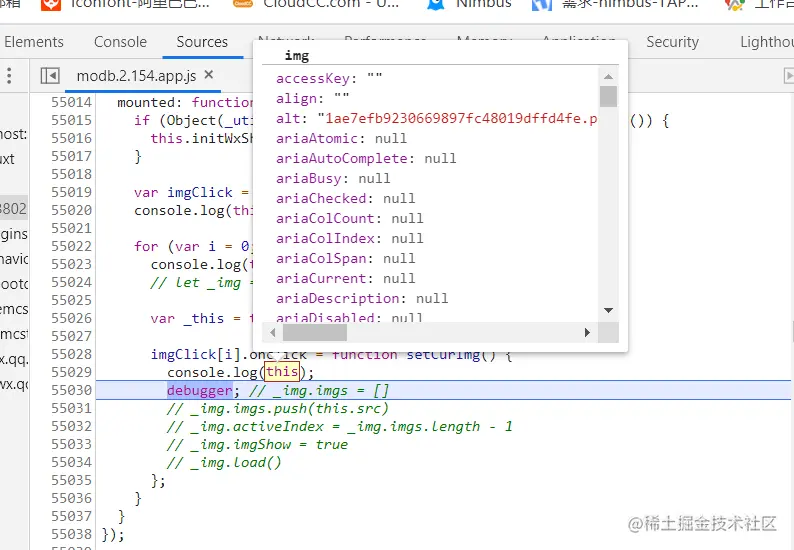
Task: Open the CloudCC.com browser bookmark
Action: pyautogui.click(x=316, y=5)
